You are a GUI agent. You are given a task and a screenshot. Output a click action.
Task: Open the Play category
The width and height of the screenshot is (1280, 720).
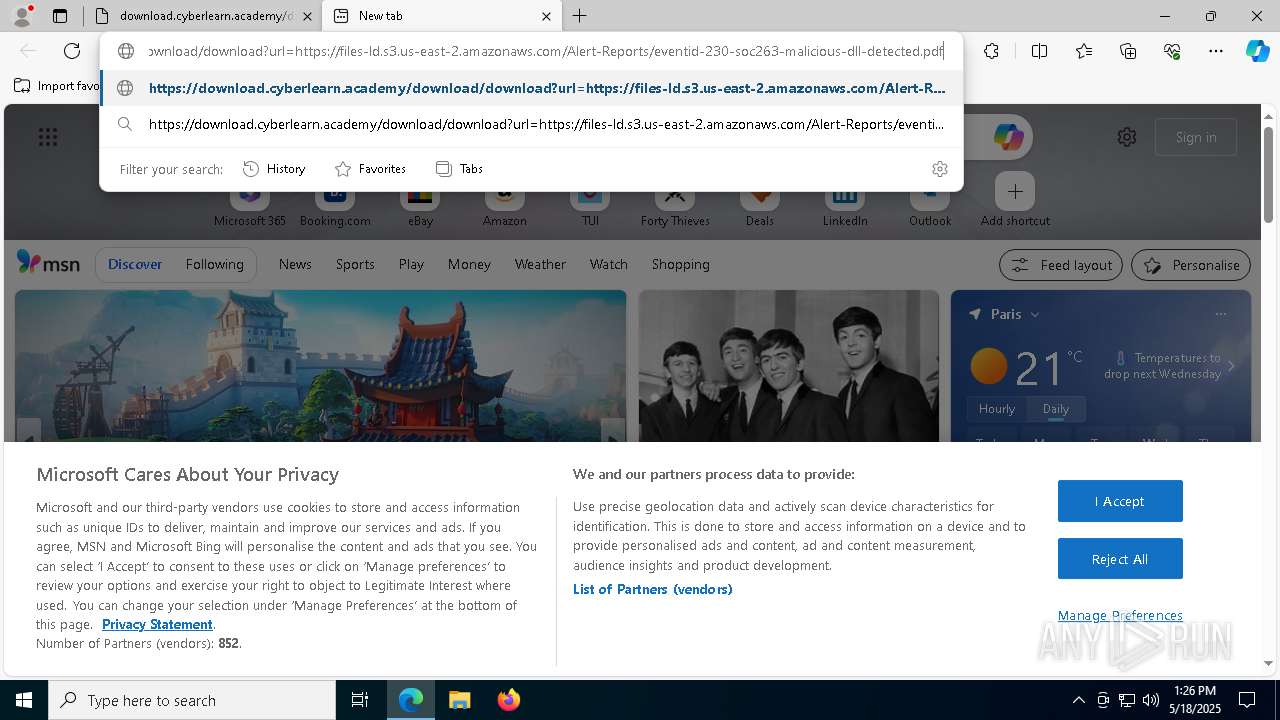(411, 264)
